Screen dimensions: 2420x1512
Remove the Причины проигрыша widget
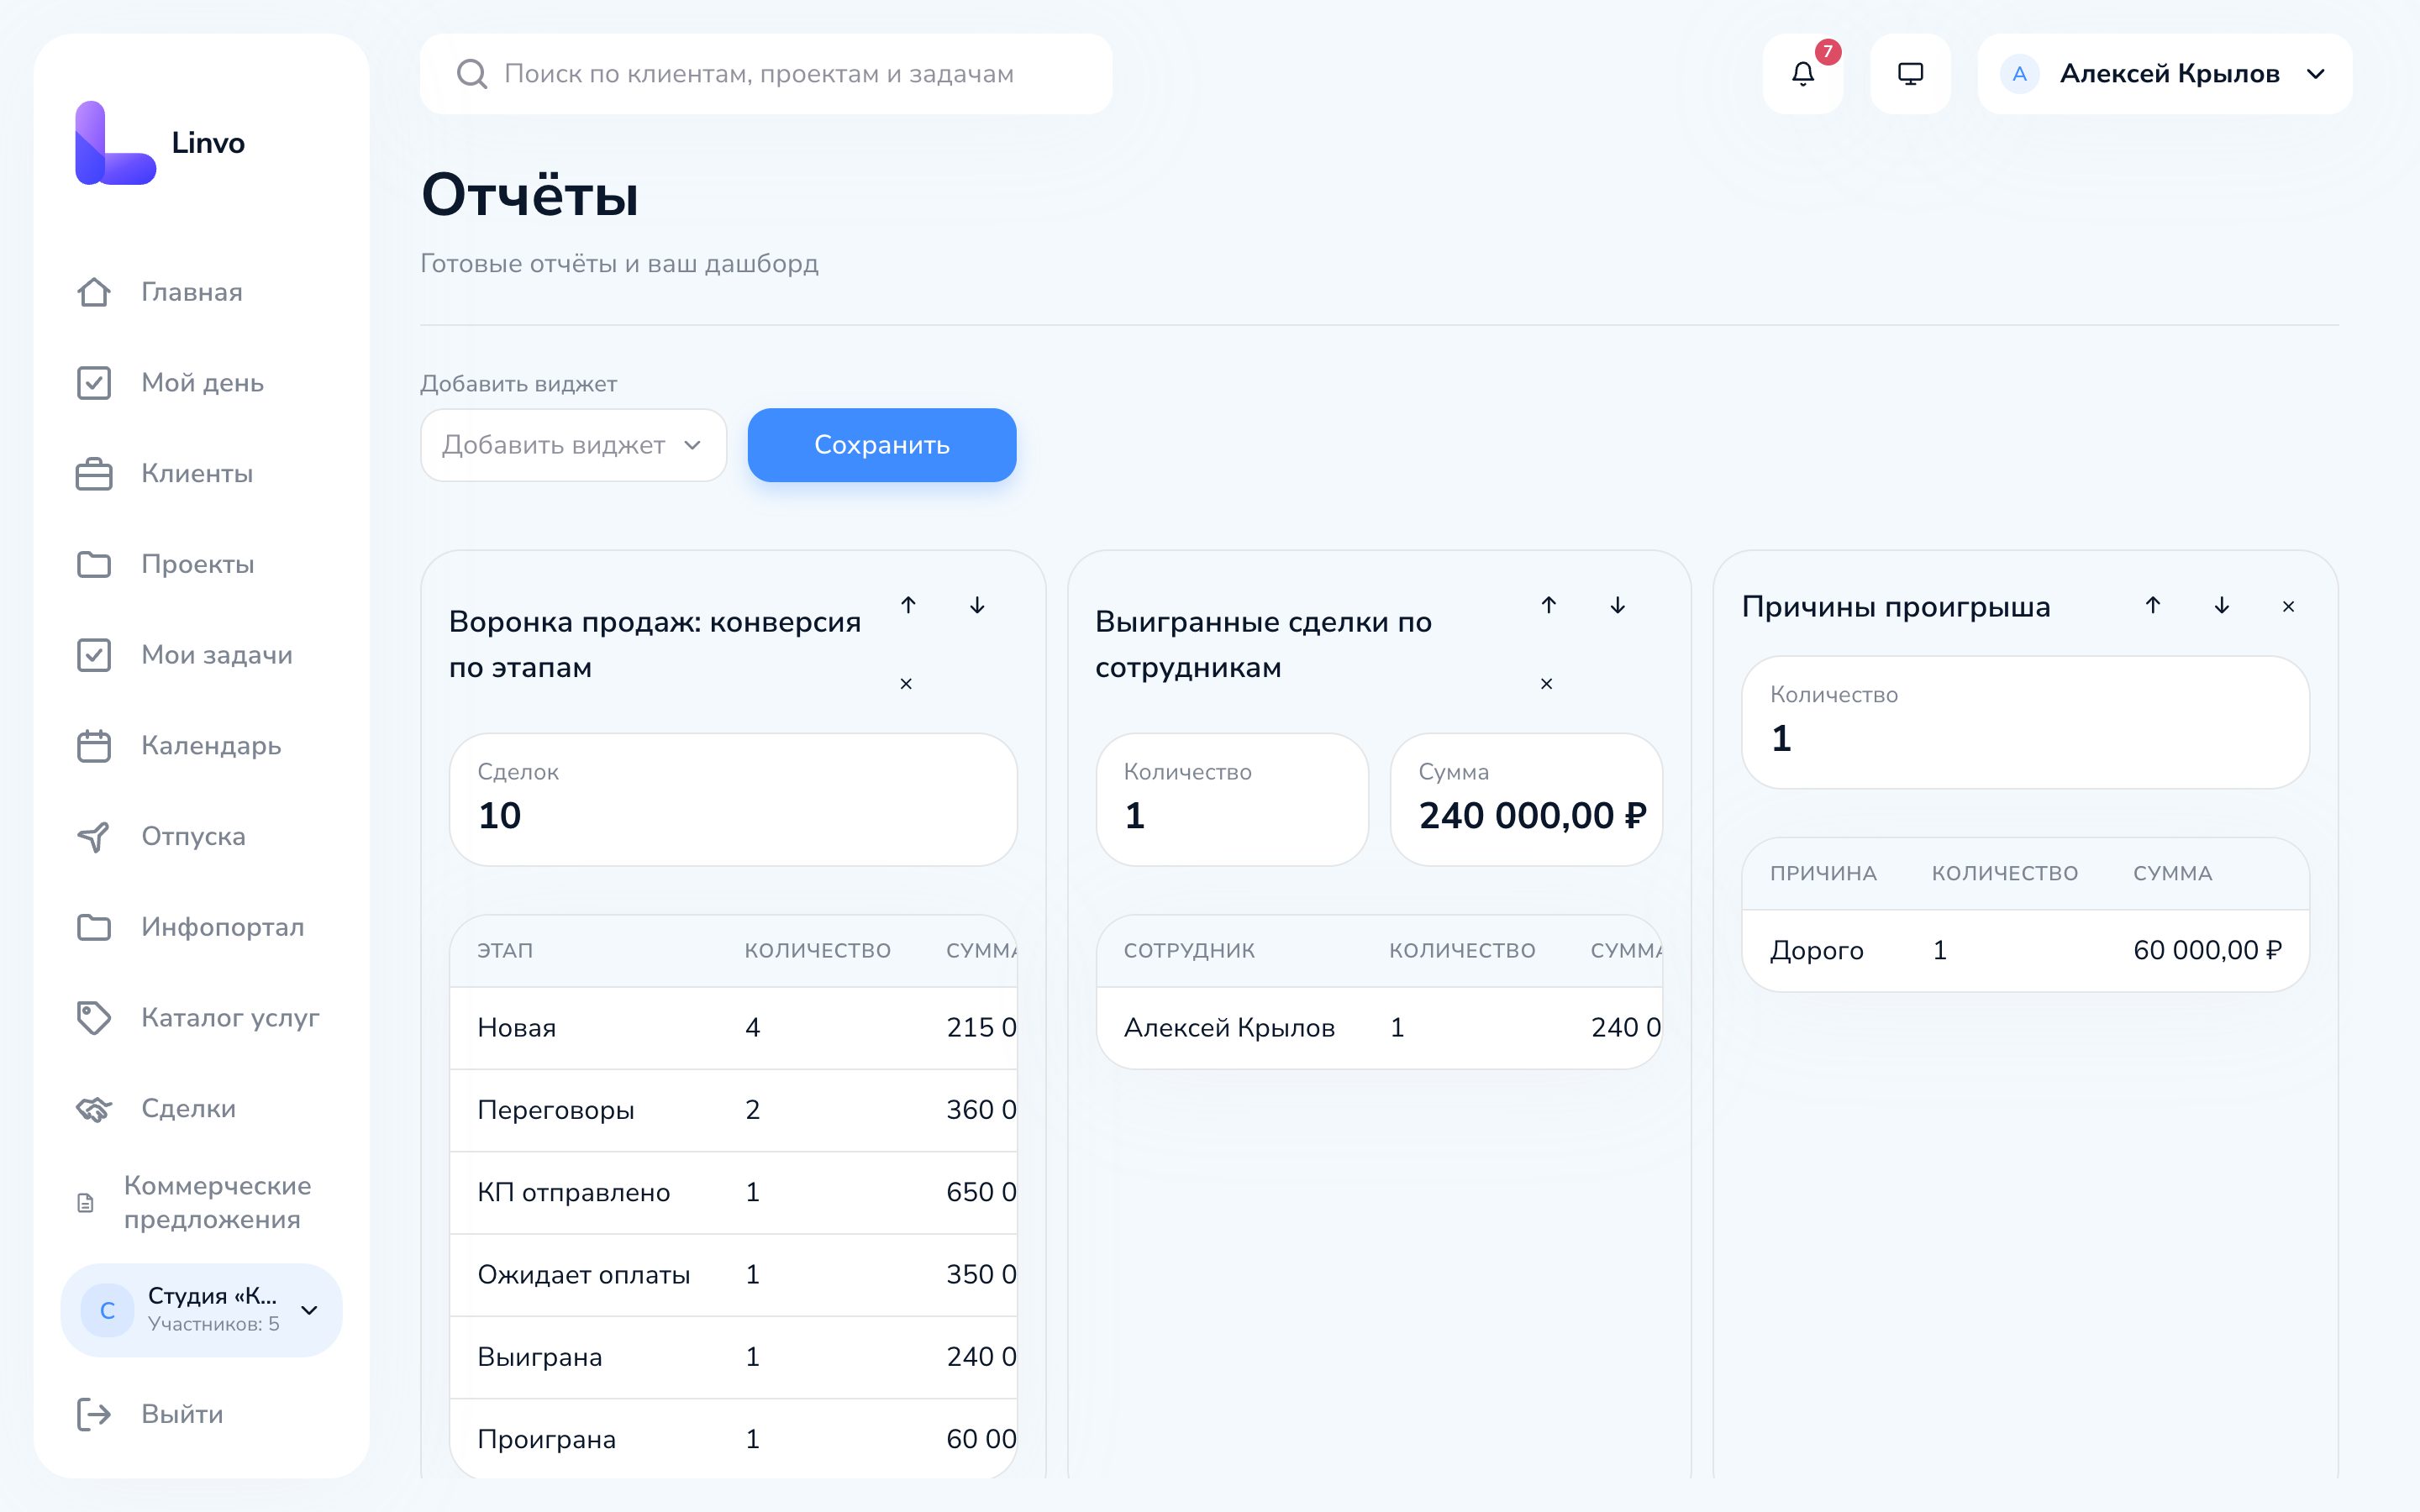(2288, 606)
